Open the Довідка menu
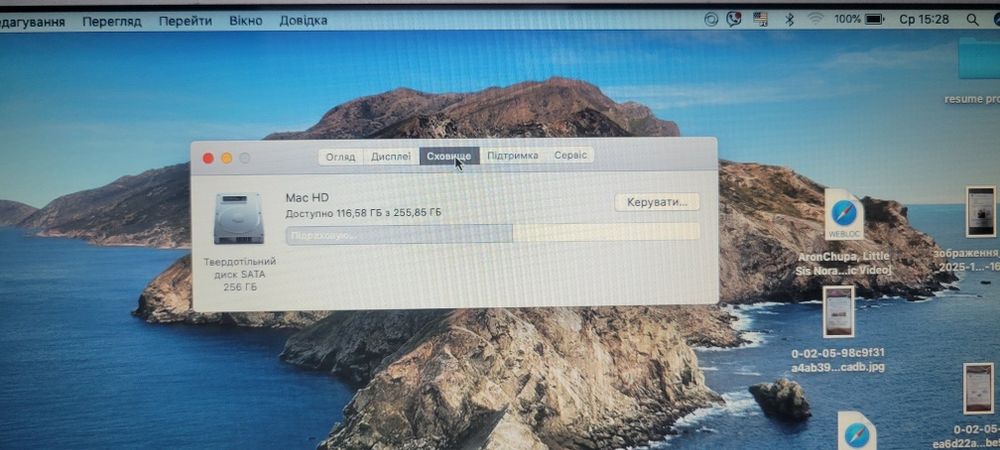Image resolution: width=1000 pixels, height=450 pixels. pyautogui.click(x=304, y=20)
